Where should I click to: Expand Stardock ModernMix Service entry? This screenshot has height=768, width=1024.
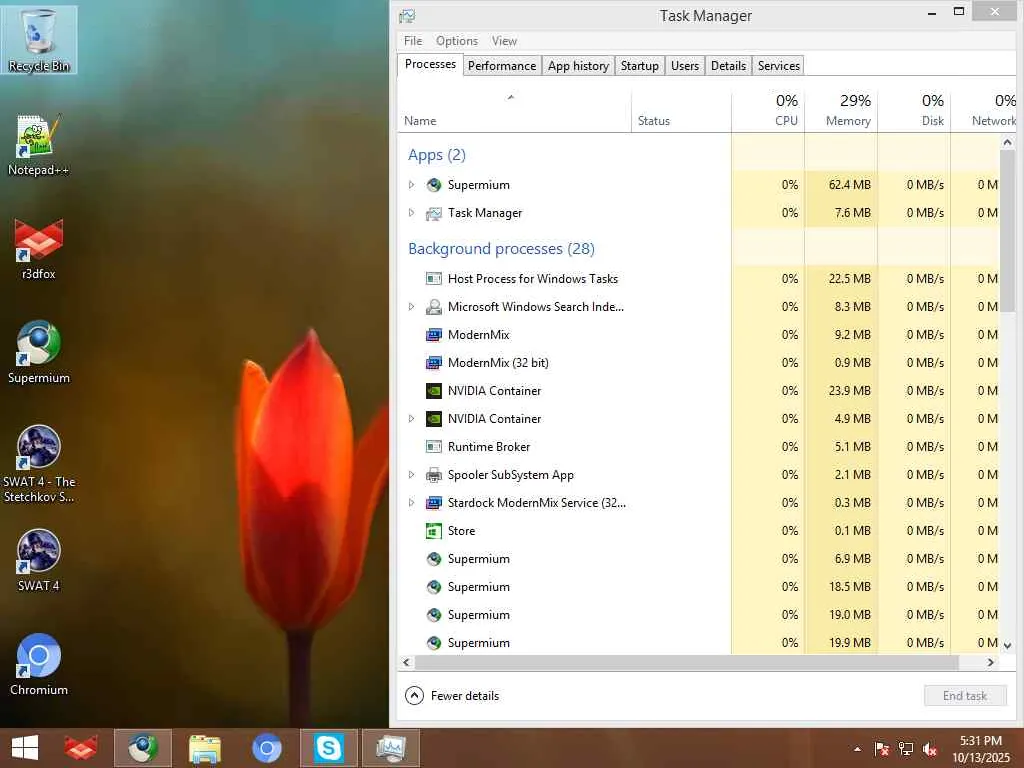click(x=411, y=503)
